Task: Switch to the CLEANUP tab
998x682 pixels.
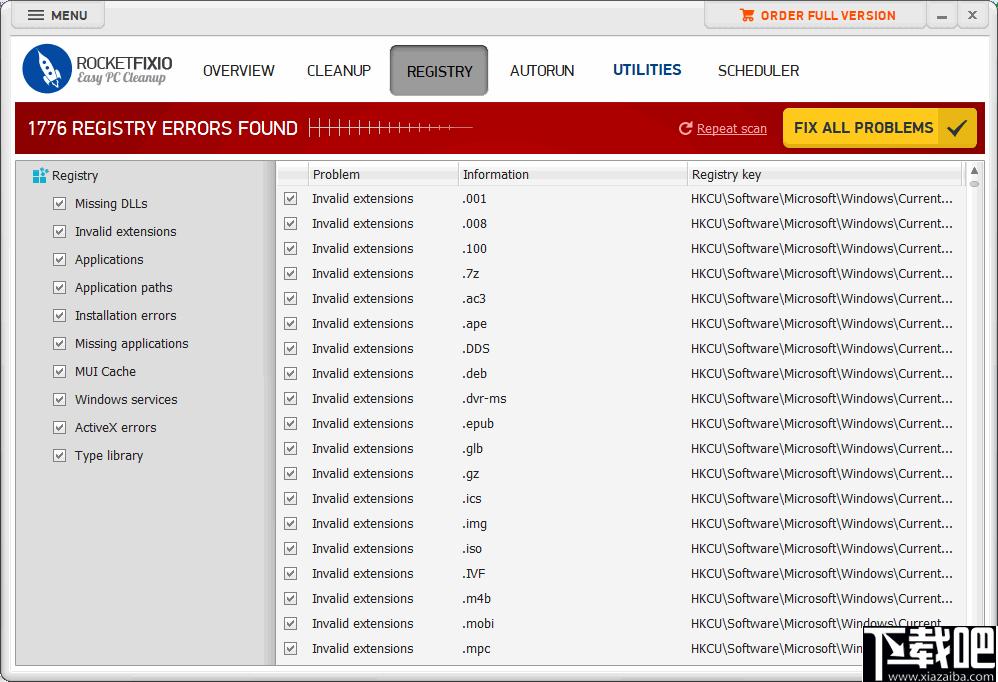Action: point(339,71)
